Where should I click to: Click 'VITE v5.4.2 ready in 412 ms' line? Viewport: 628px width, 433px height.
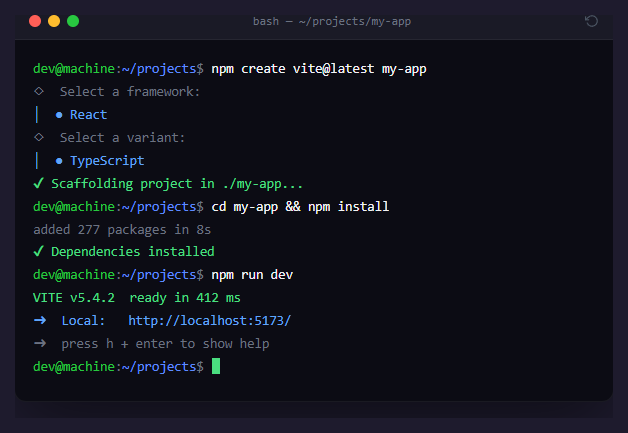pos(137,298)
